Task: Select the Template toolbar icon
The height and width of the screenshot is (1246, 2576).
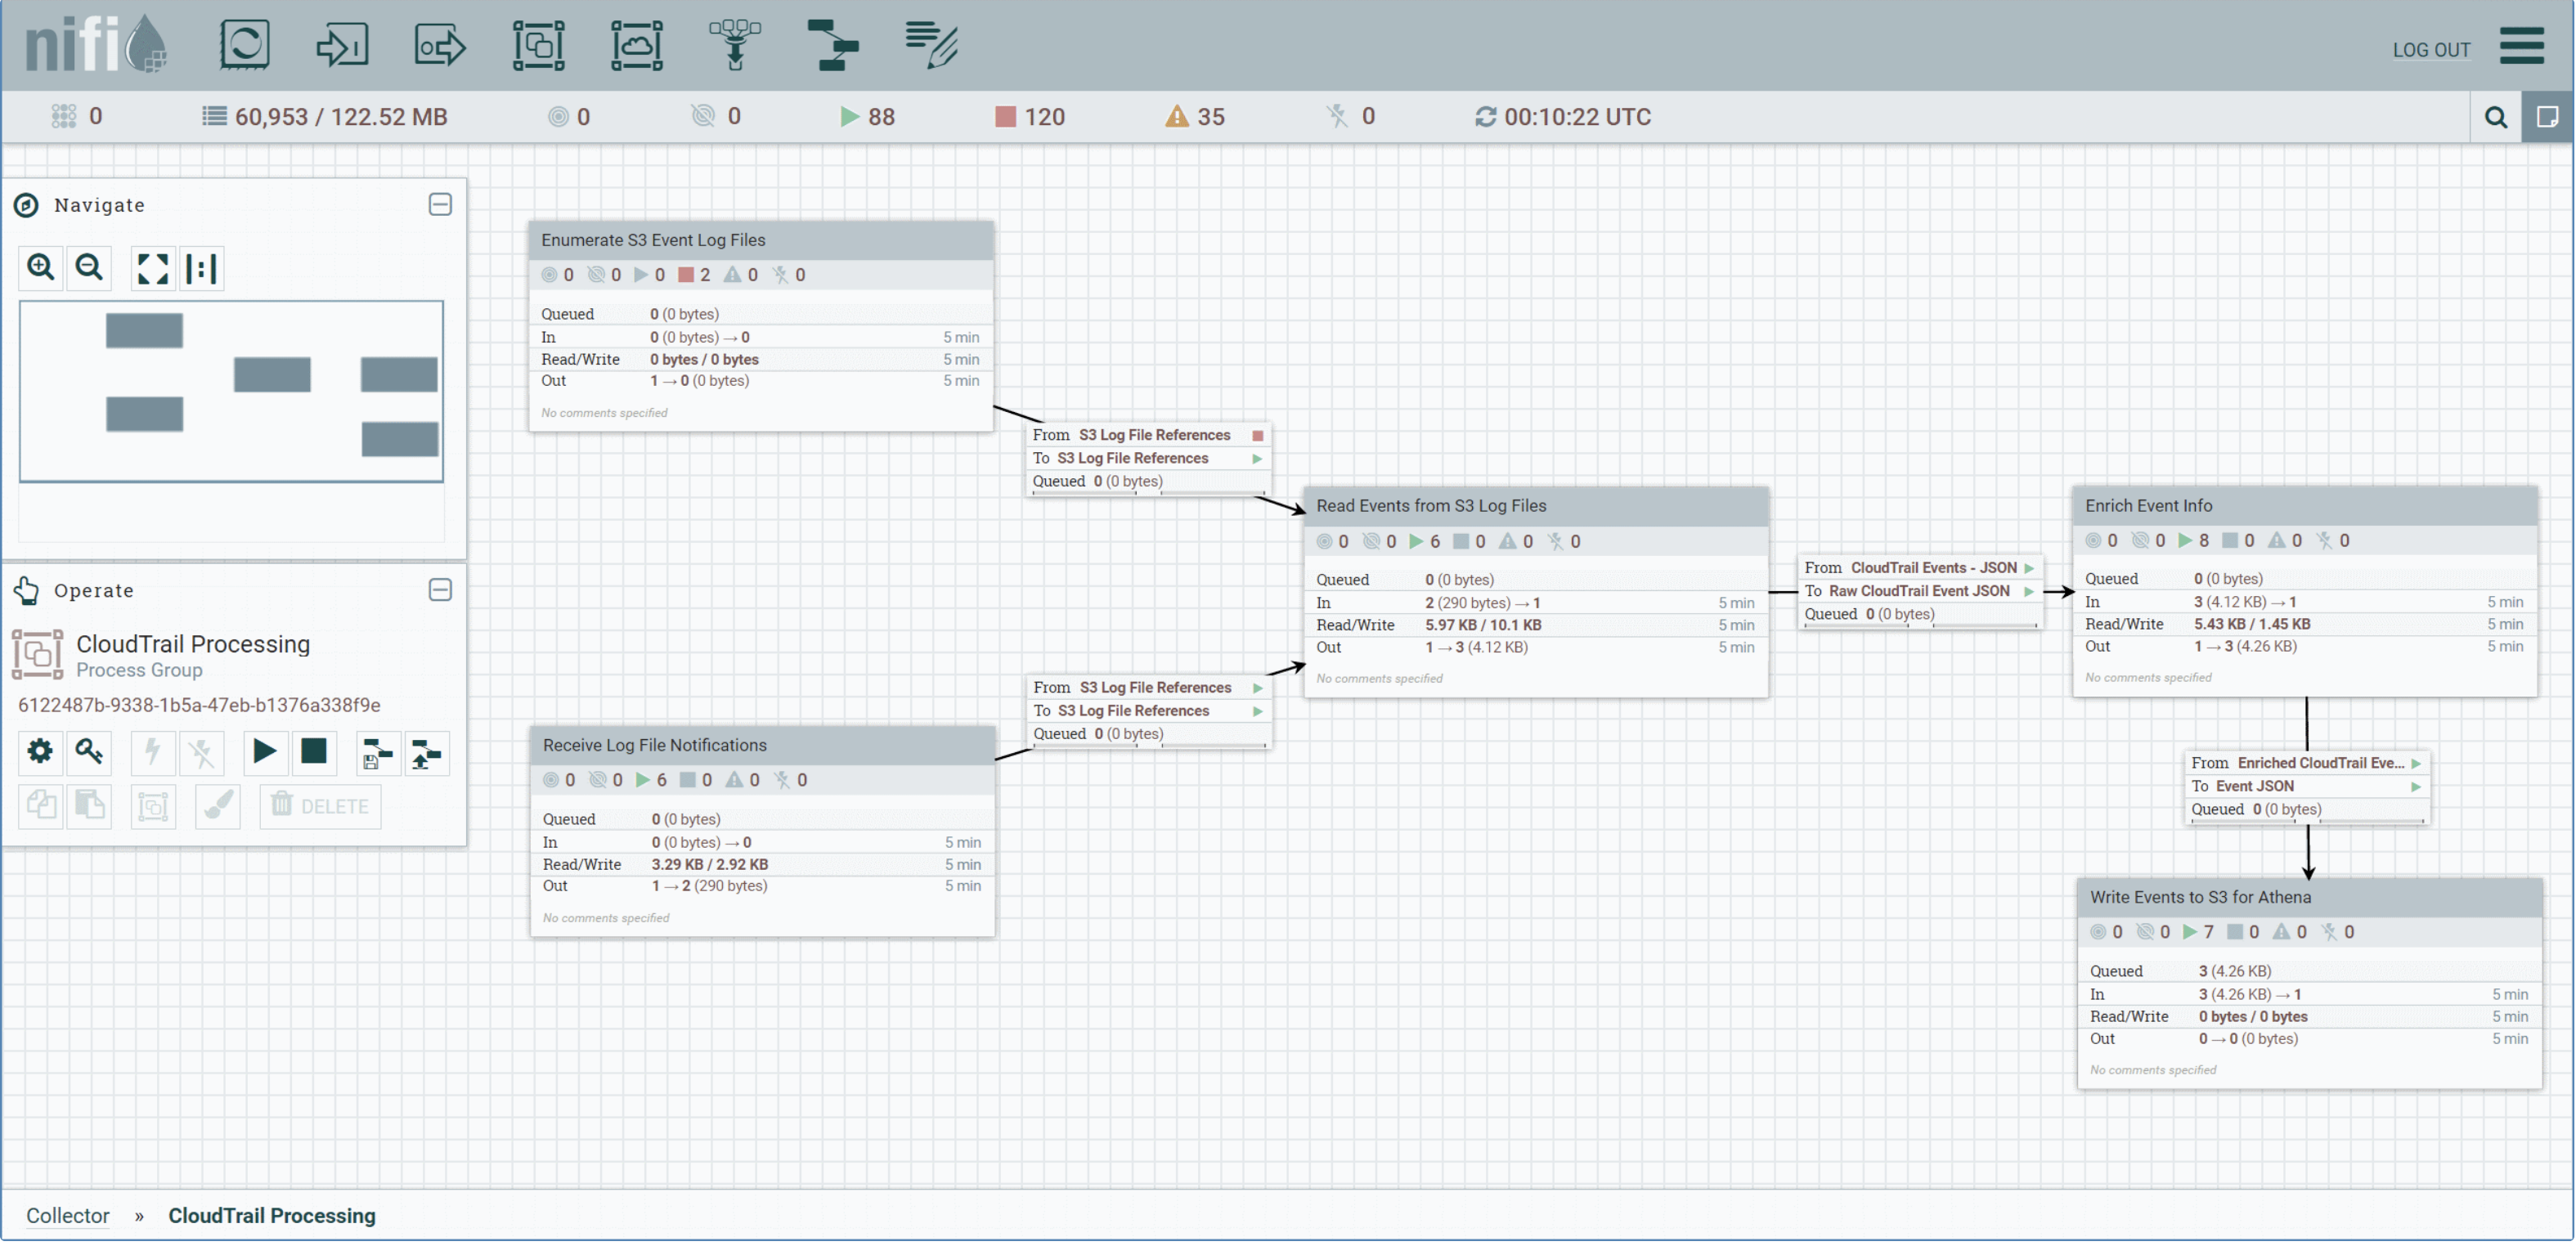Action: pos(832,45)
